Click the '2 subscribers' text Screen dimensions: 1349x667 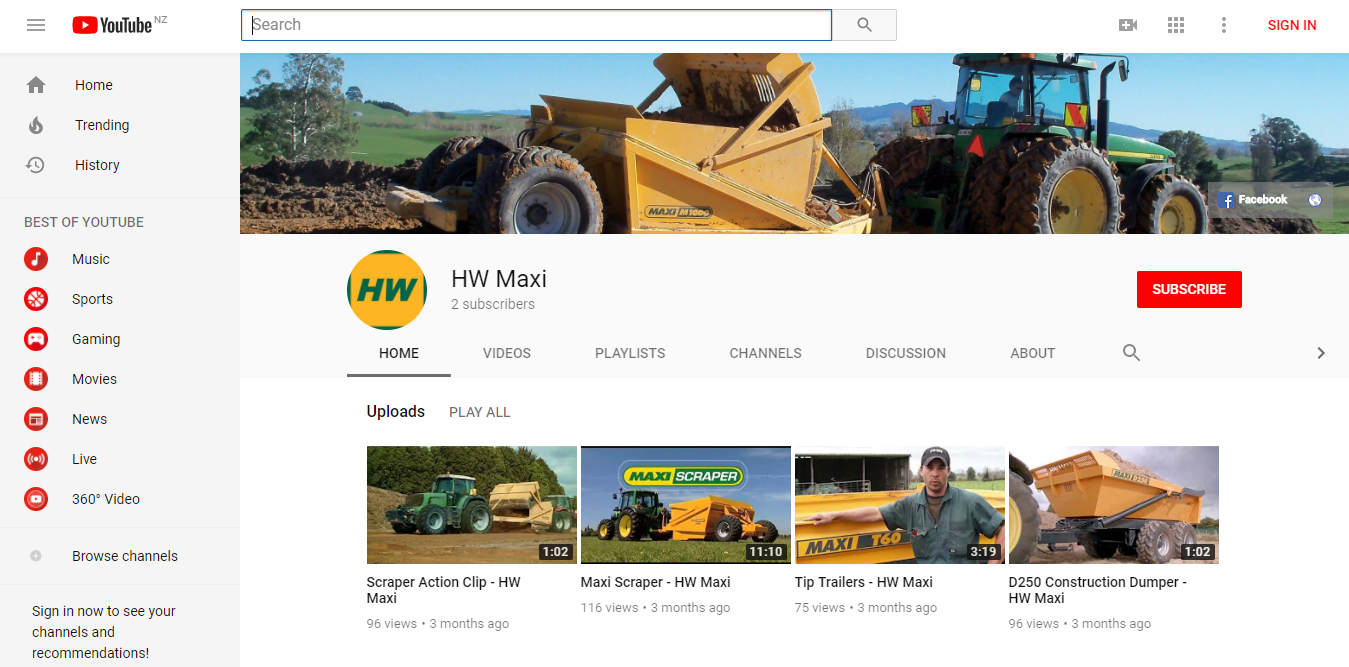pyautogui.click(x=493, y=304)
